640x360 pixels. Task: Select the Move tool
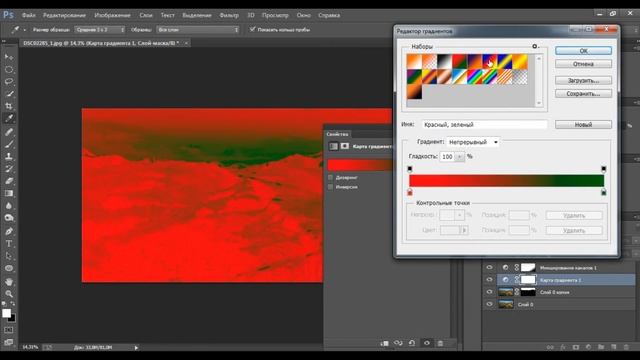[x=9, y=57]
